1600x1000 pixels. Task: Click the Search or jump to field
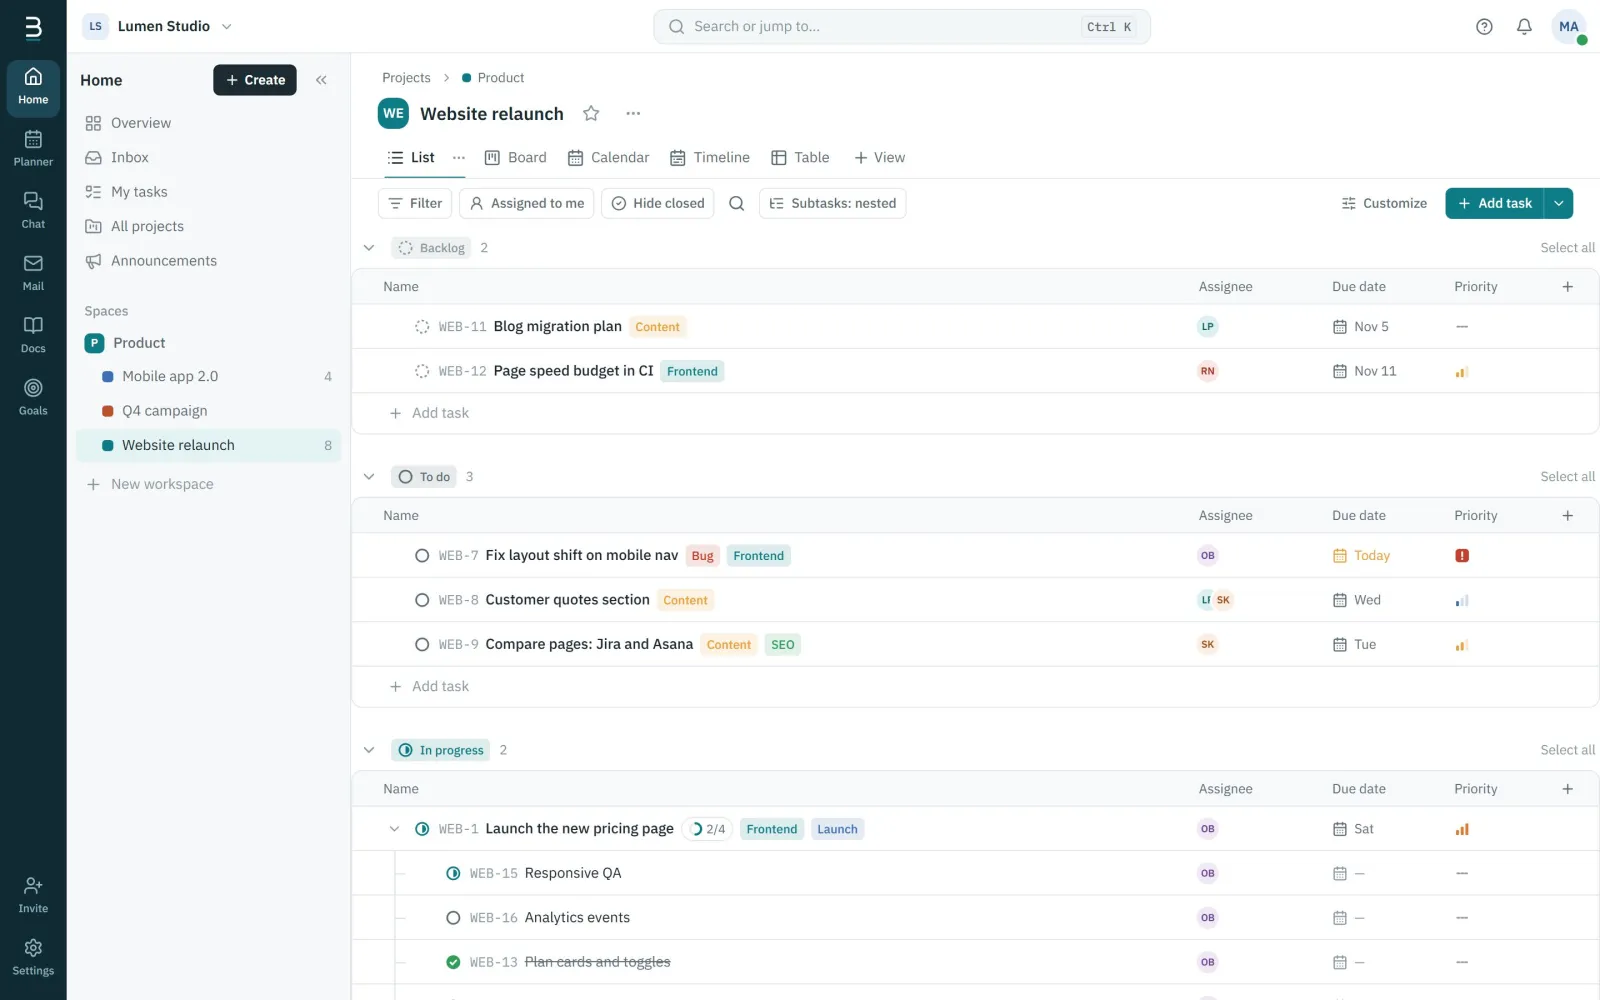902,27
